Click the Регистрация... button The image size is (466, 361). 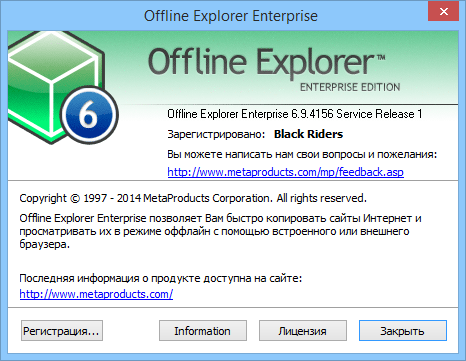pyautogui.click(x=62, y=331)
